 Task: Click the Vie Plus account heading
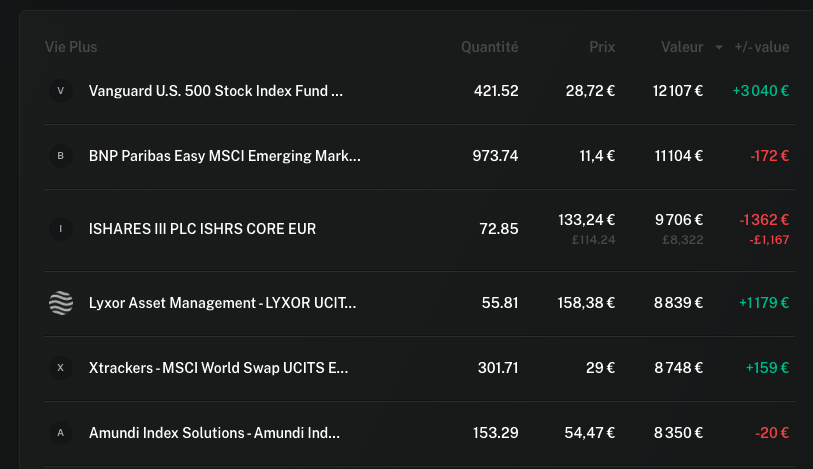click(x=71, y=47)
